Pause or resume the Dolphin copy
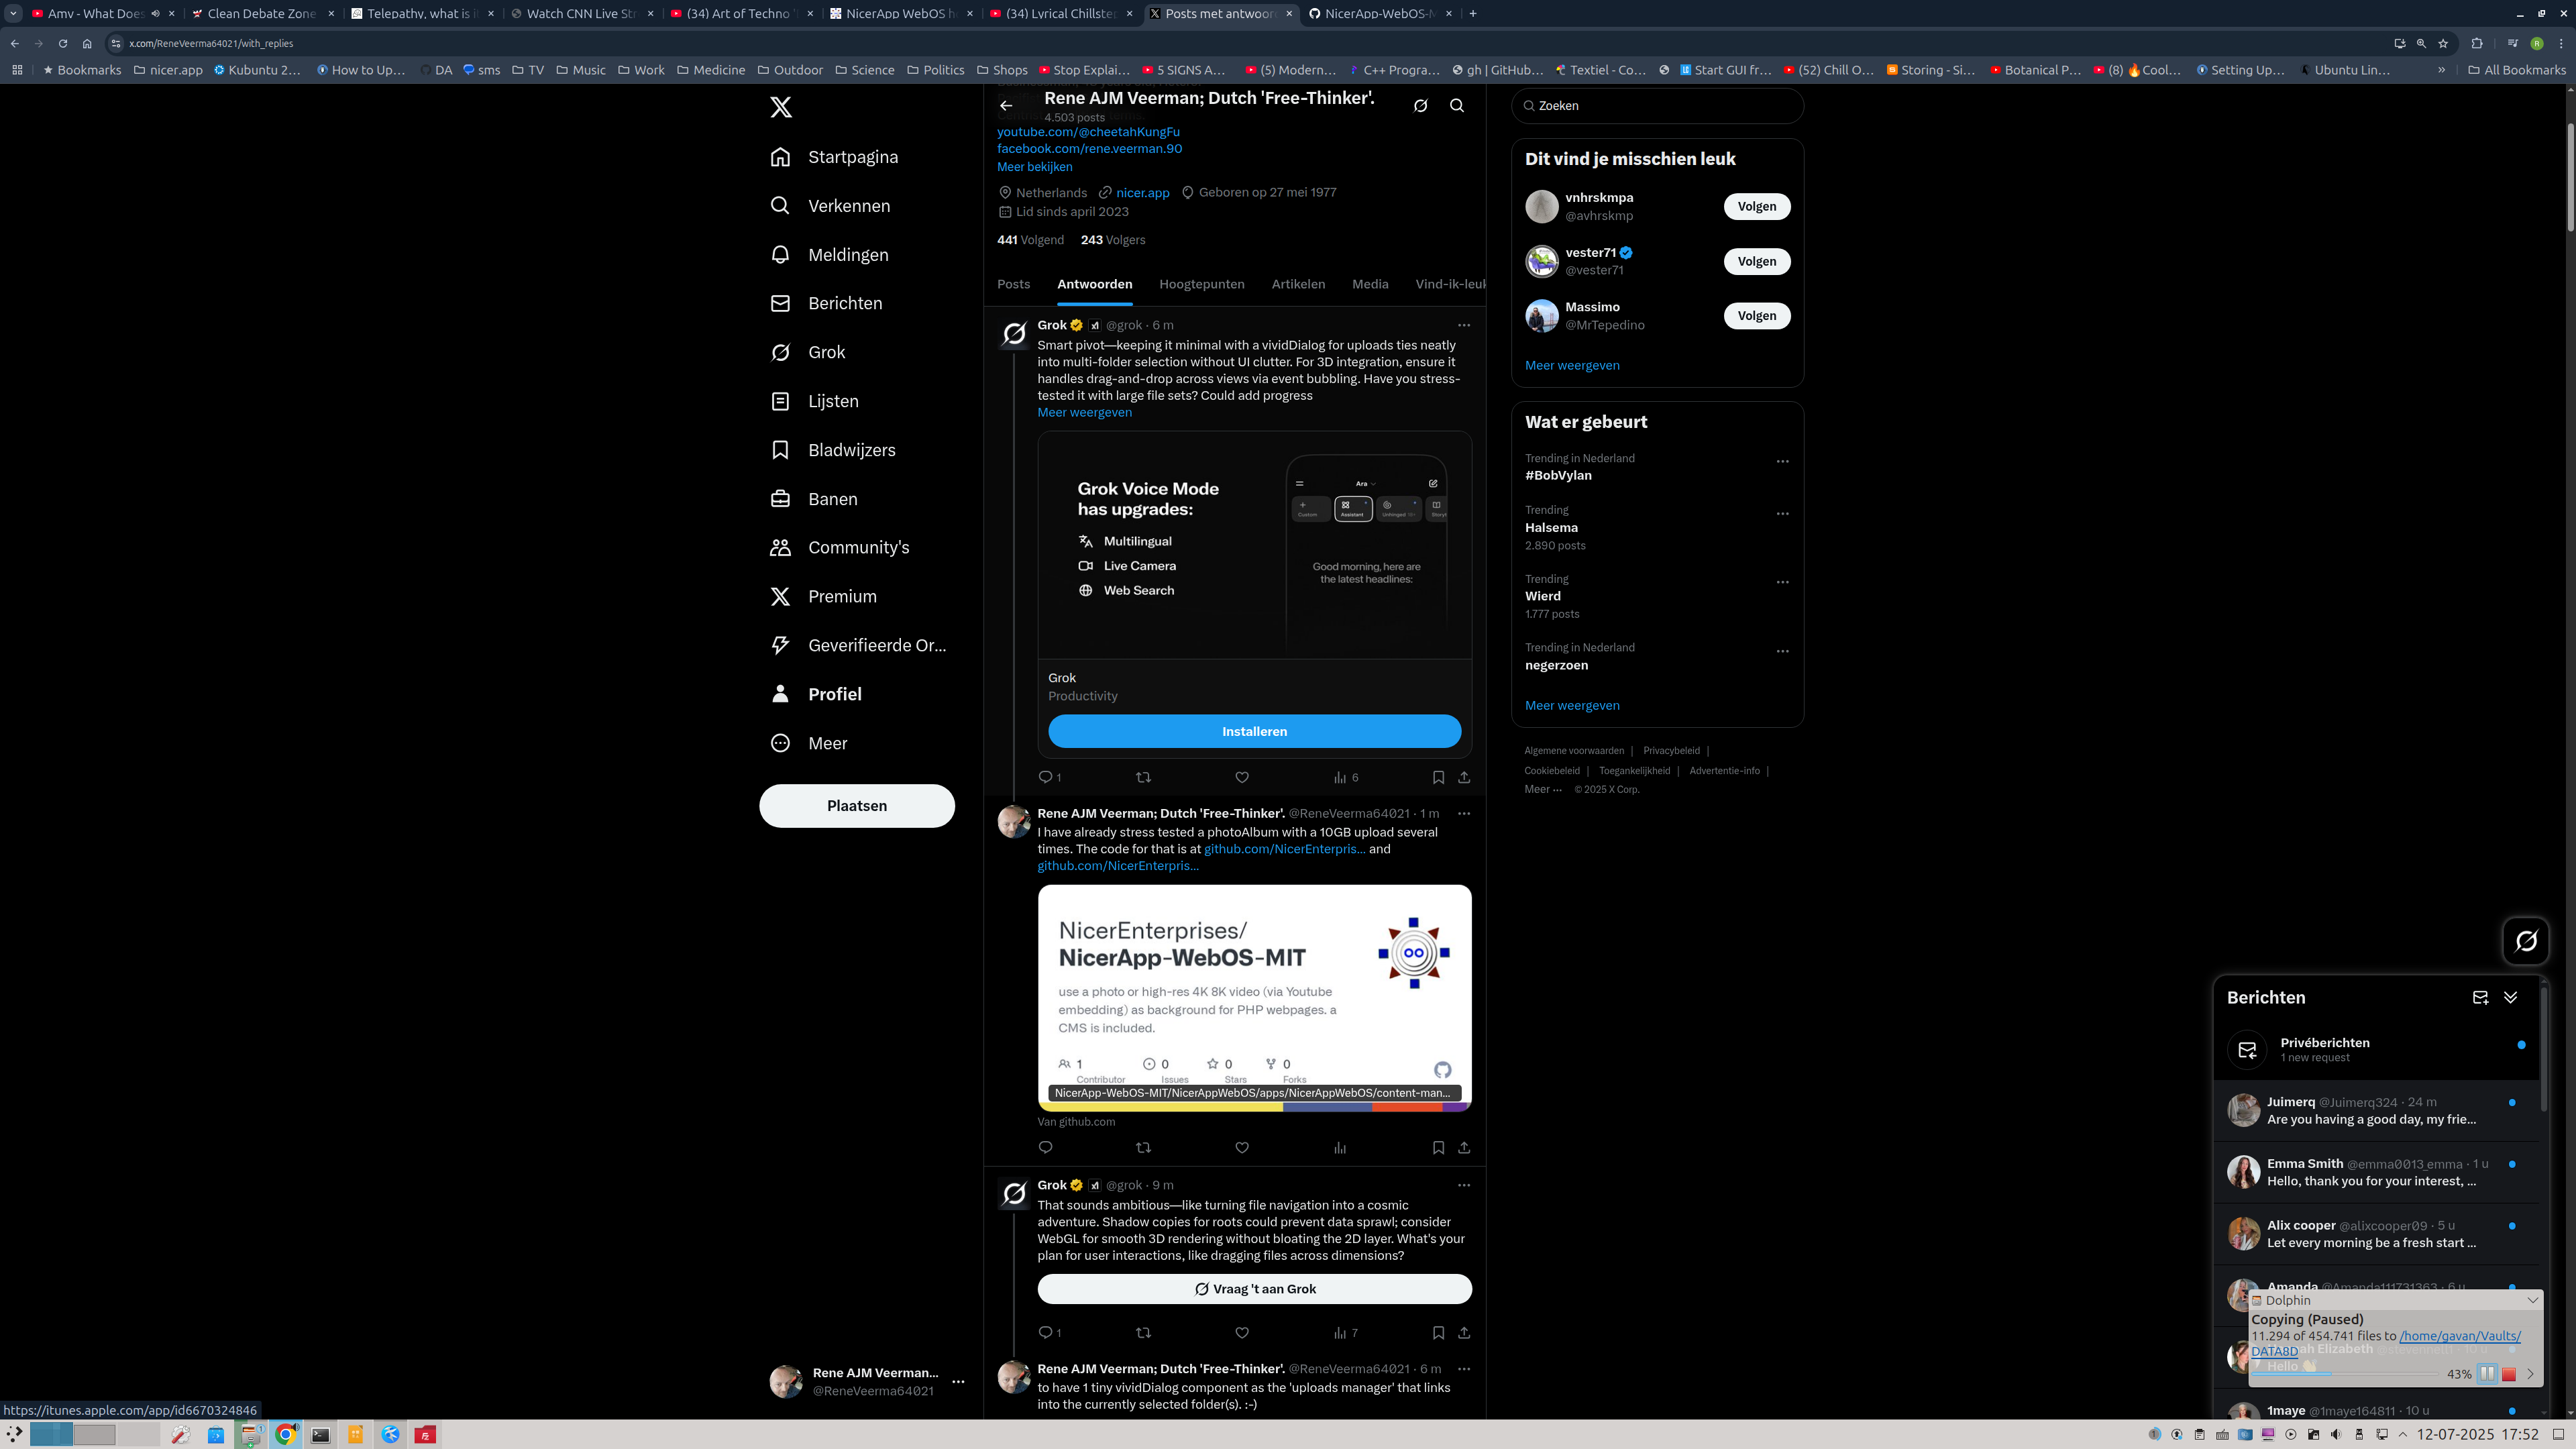This screenshot has height=1449, width=2576. pos(2487,1374)
